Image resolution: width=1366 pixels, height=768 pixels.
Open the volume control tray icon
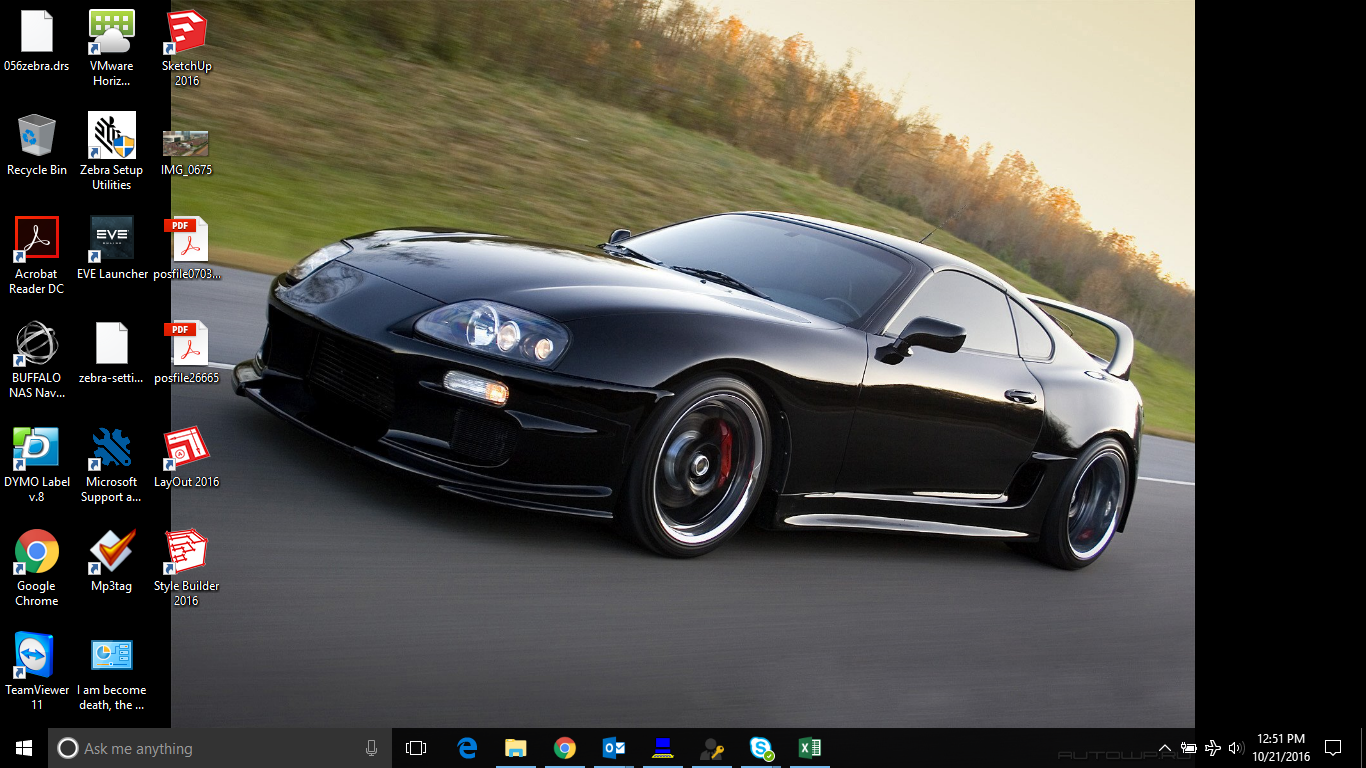(1236, 748)
